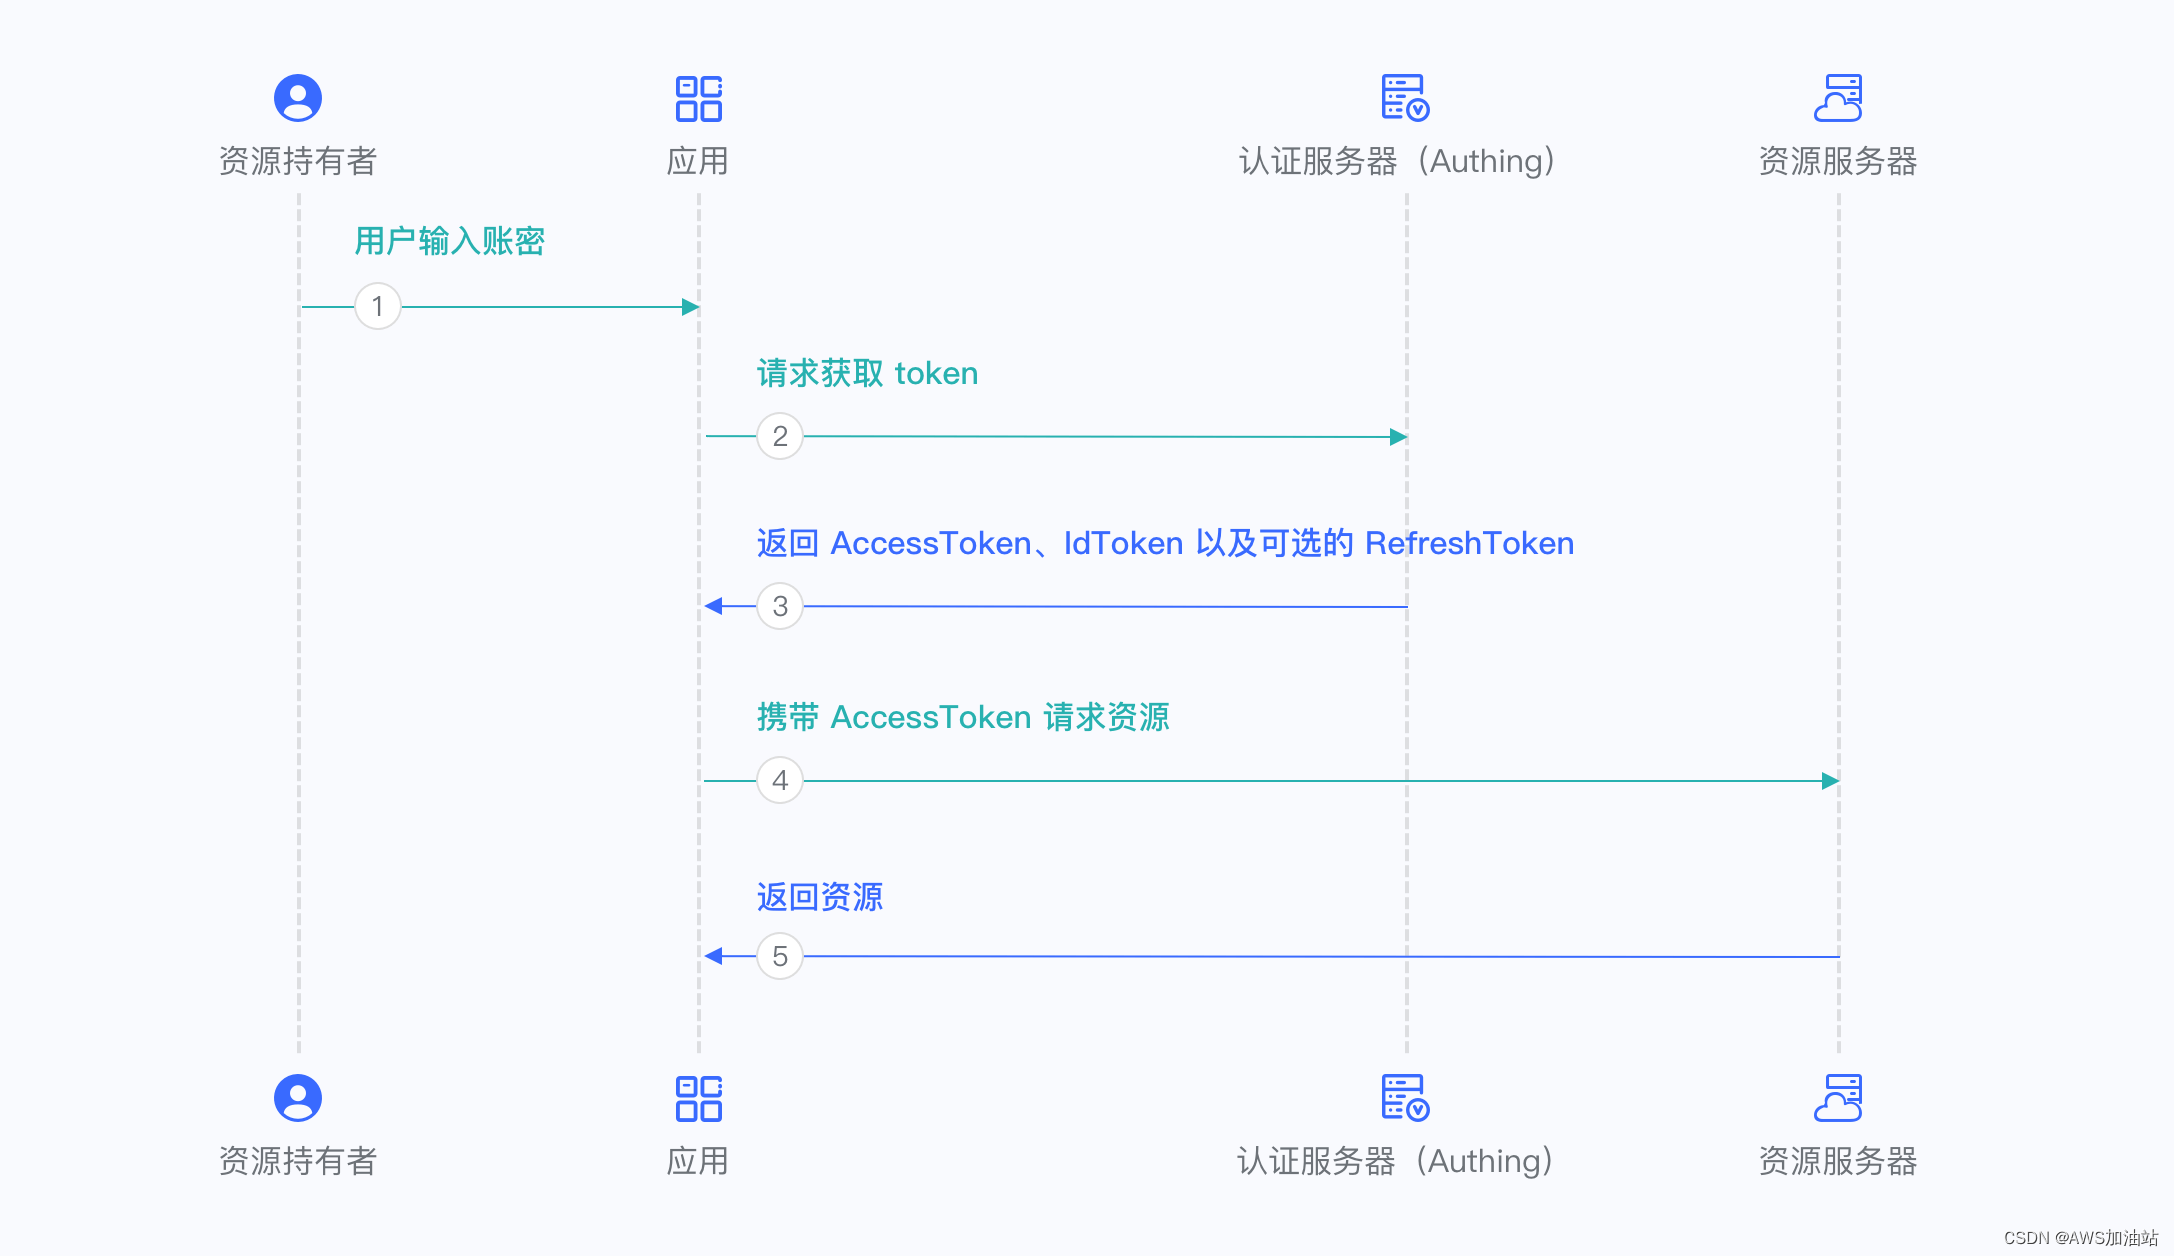Image resolution: width=2174 pixels, height=1256 pixels.
Task: Select the 返回资源 label
Action: pos(820,897)
